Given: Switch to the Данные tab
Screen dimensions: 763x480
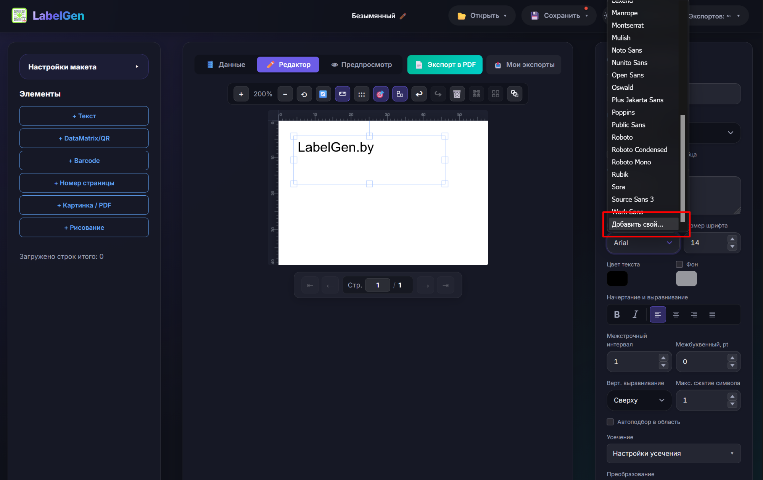Looking at the screenshot, I should 226,64.
